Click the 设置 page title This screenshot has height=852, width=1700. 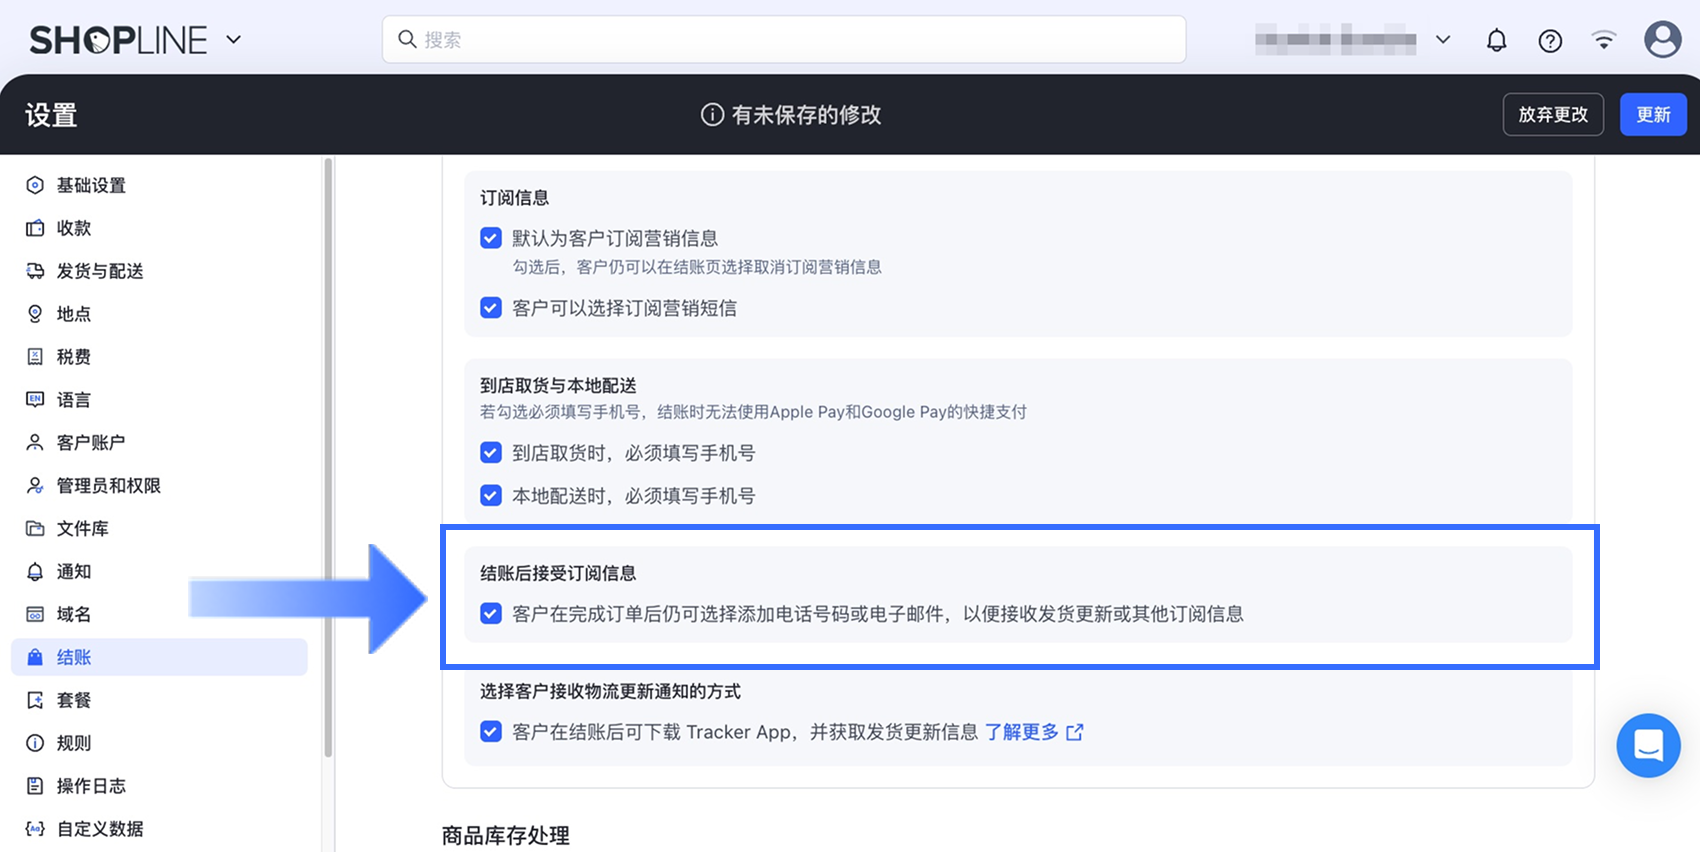(51, 115)
